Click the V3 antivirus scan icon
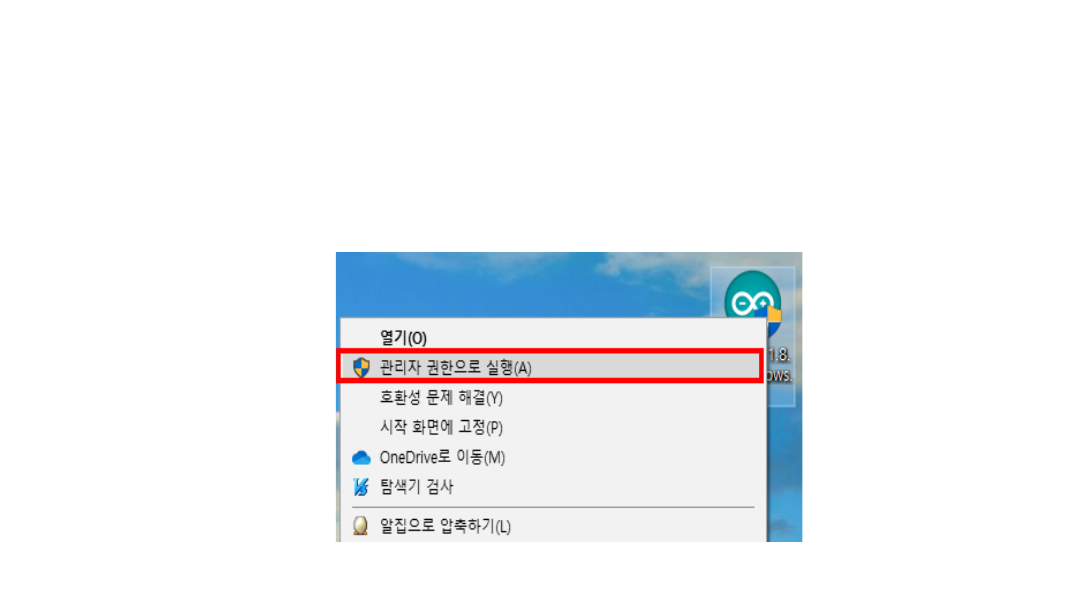Viewport: 1080px width, 608px height. (361, 487)
